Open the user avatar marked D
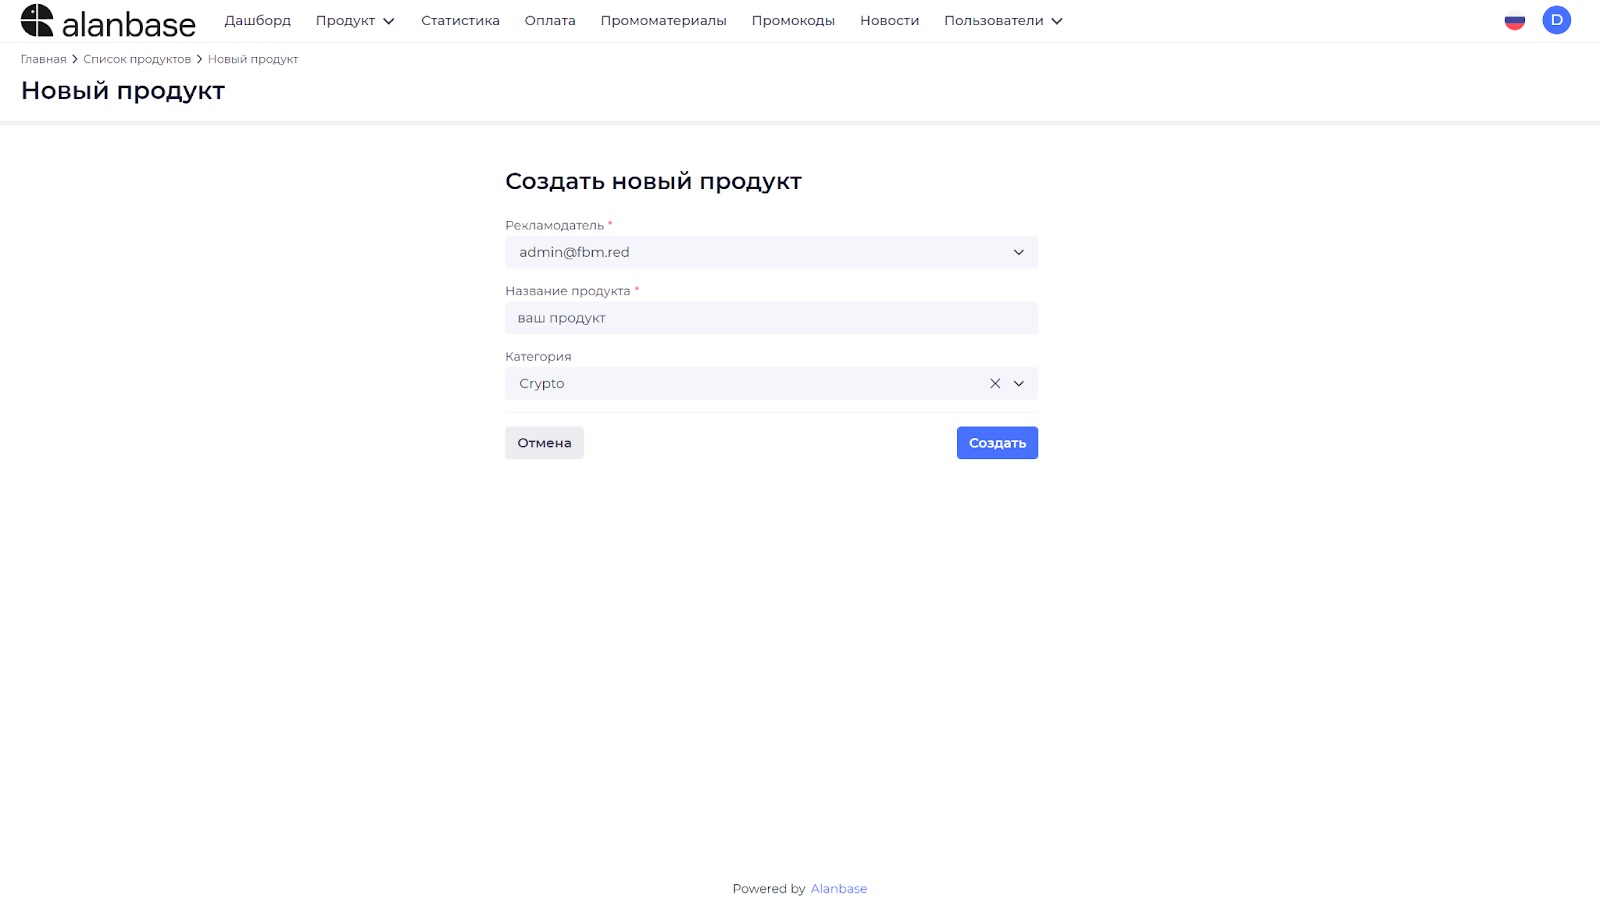Viewport: 1600px width, 902px height. (x=1556, y=19)
